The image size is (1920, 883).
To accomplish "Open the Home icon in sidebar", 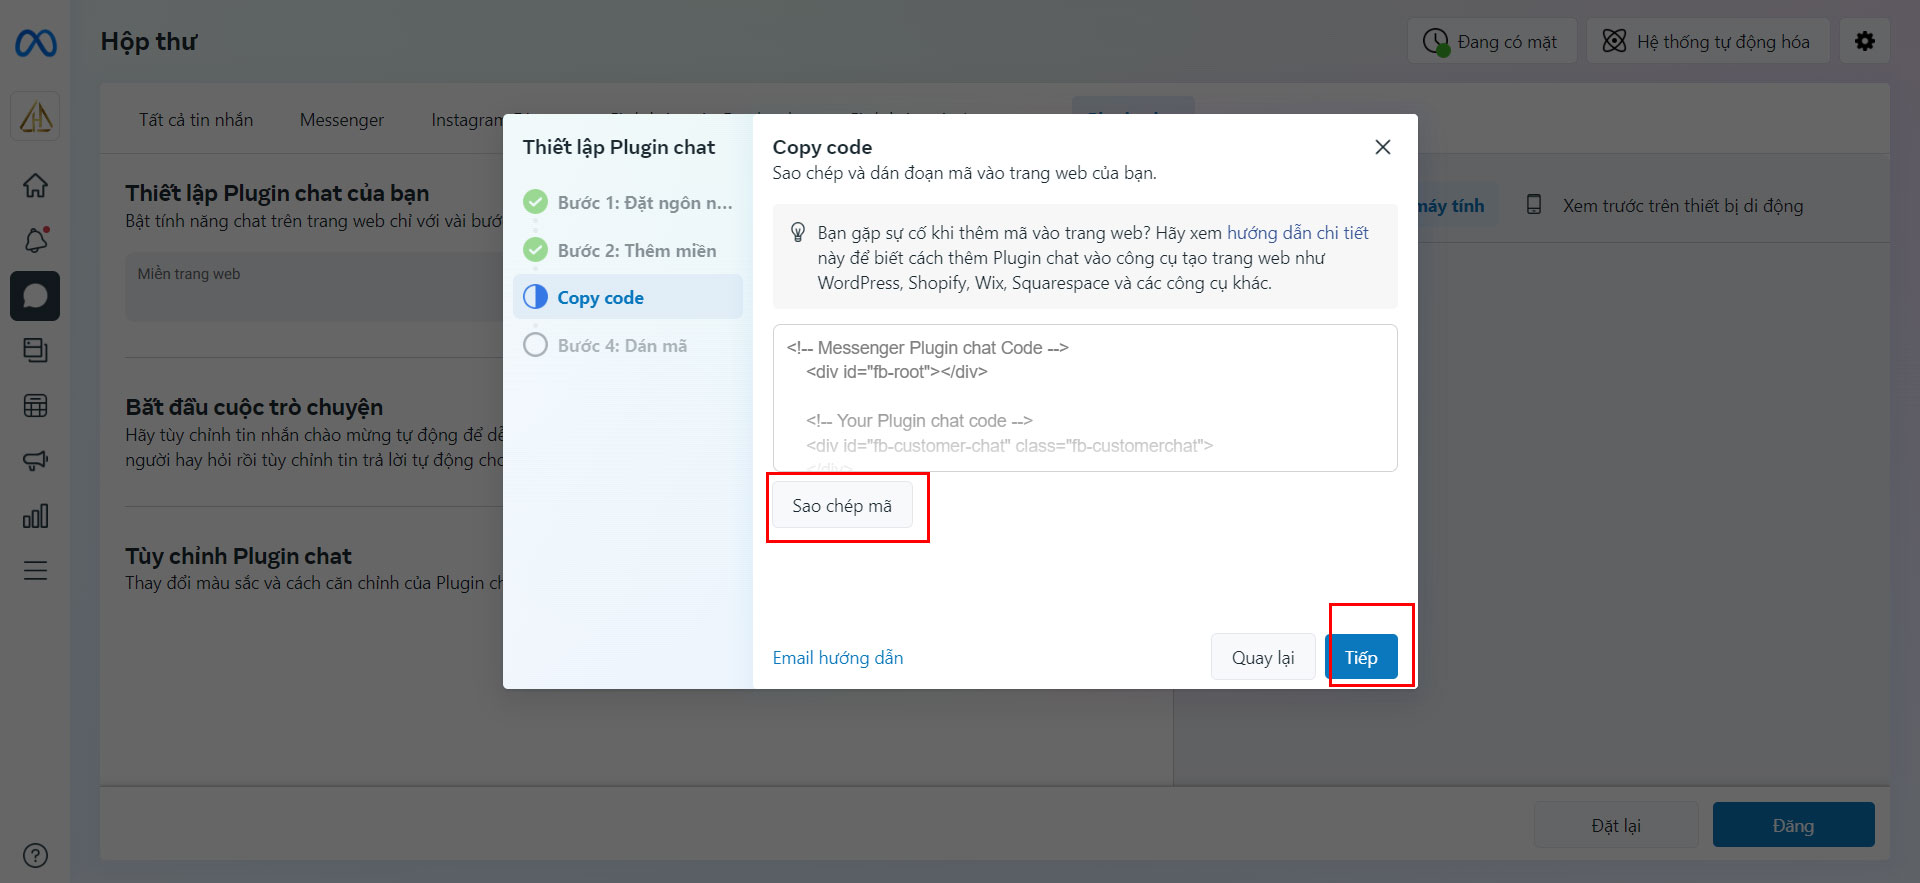I will tap(35, 186).
